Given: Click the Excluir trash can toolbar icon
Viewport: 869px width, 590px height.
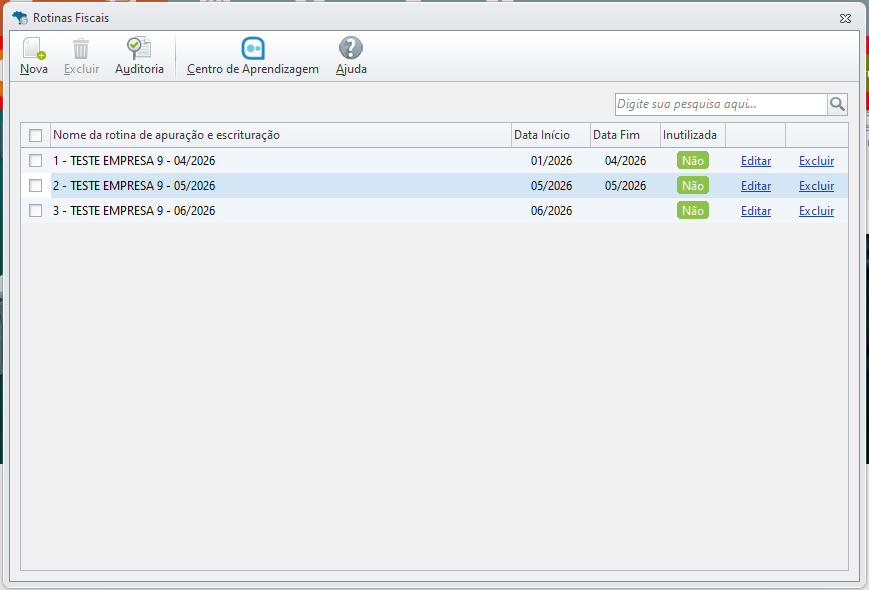Looking at the screenshot, I should click(x=81, y=49).
